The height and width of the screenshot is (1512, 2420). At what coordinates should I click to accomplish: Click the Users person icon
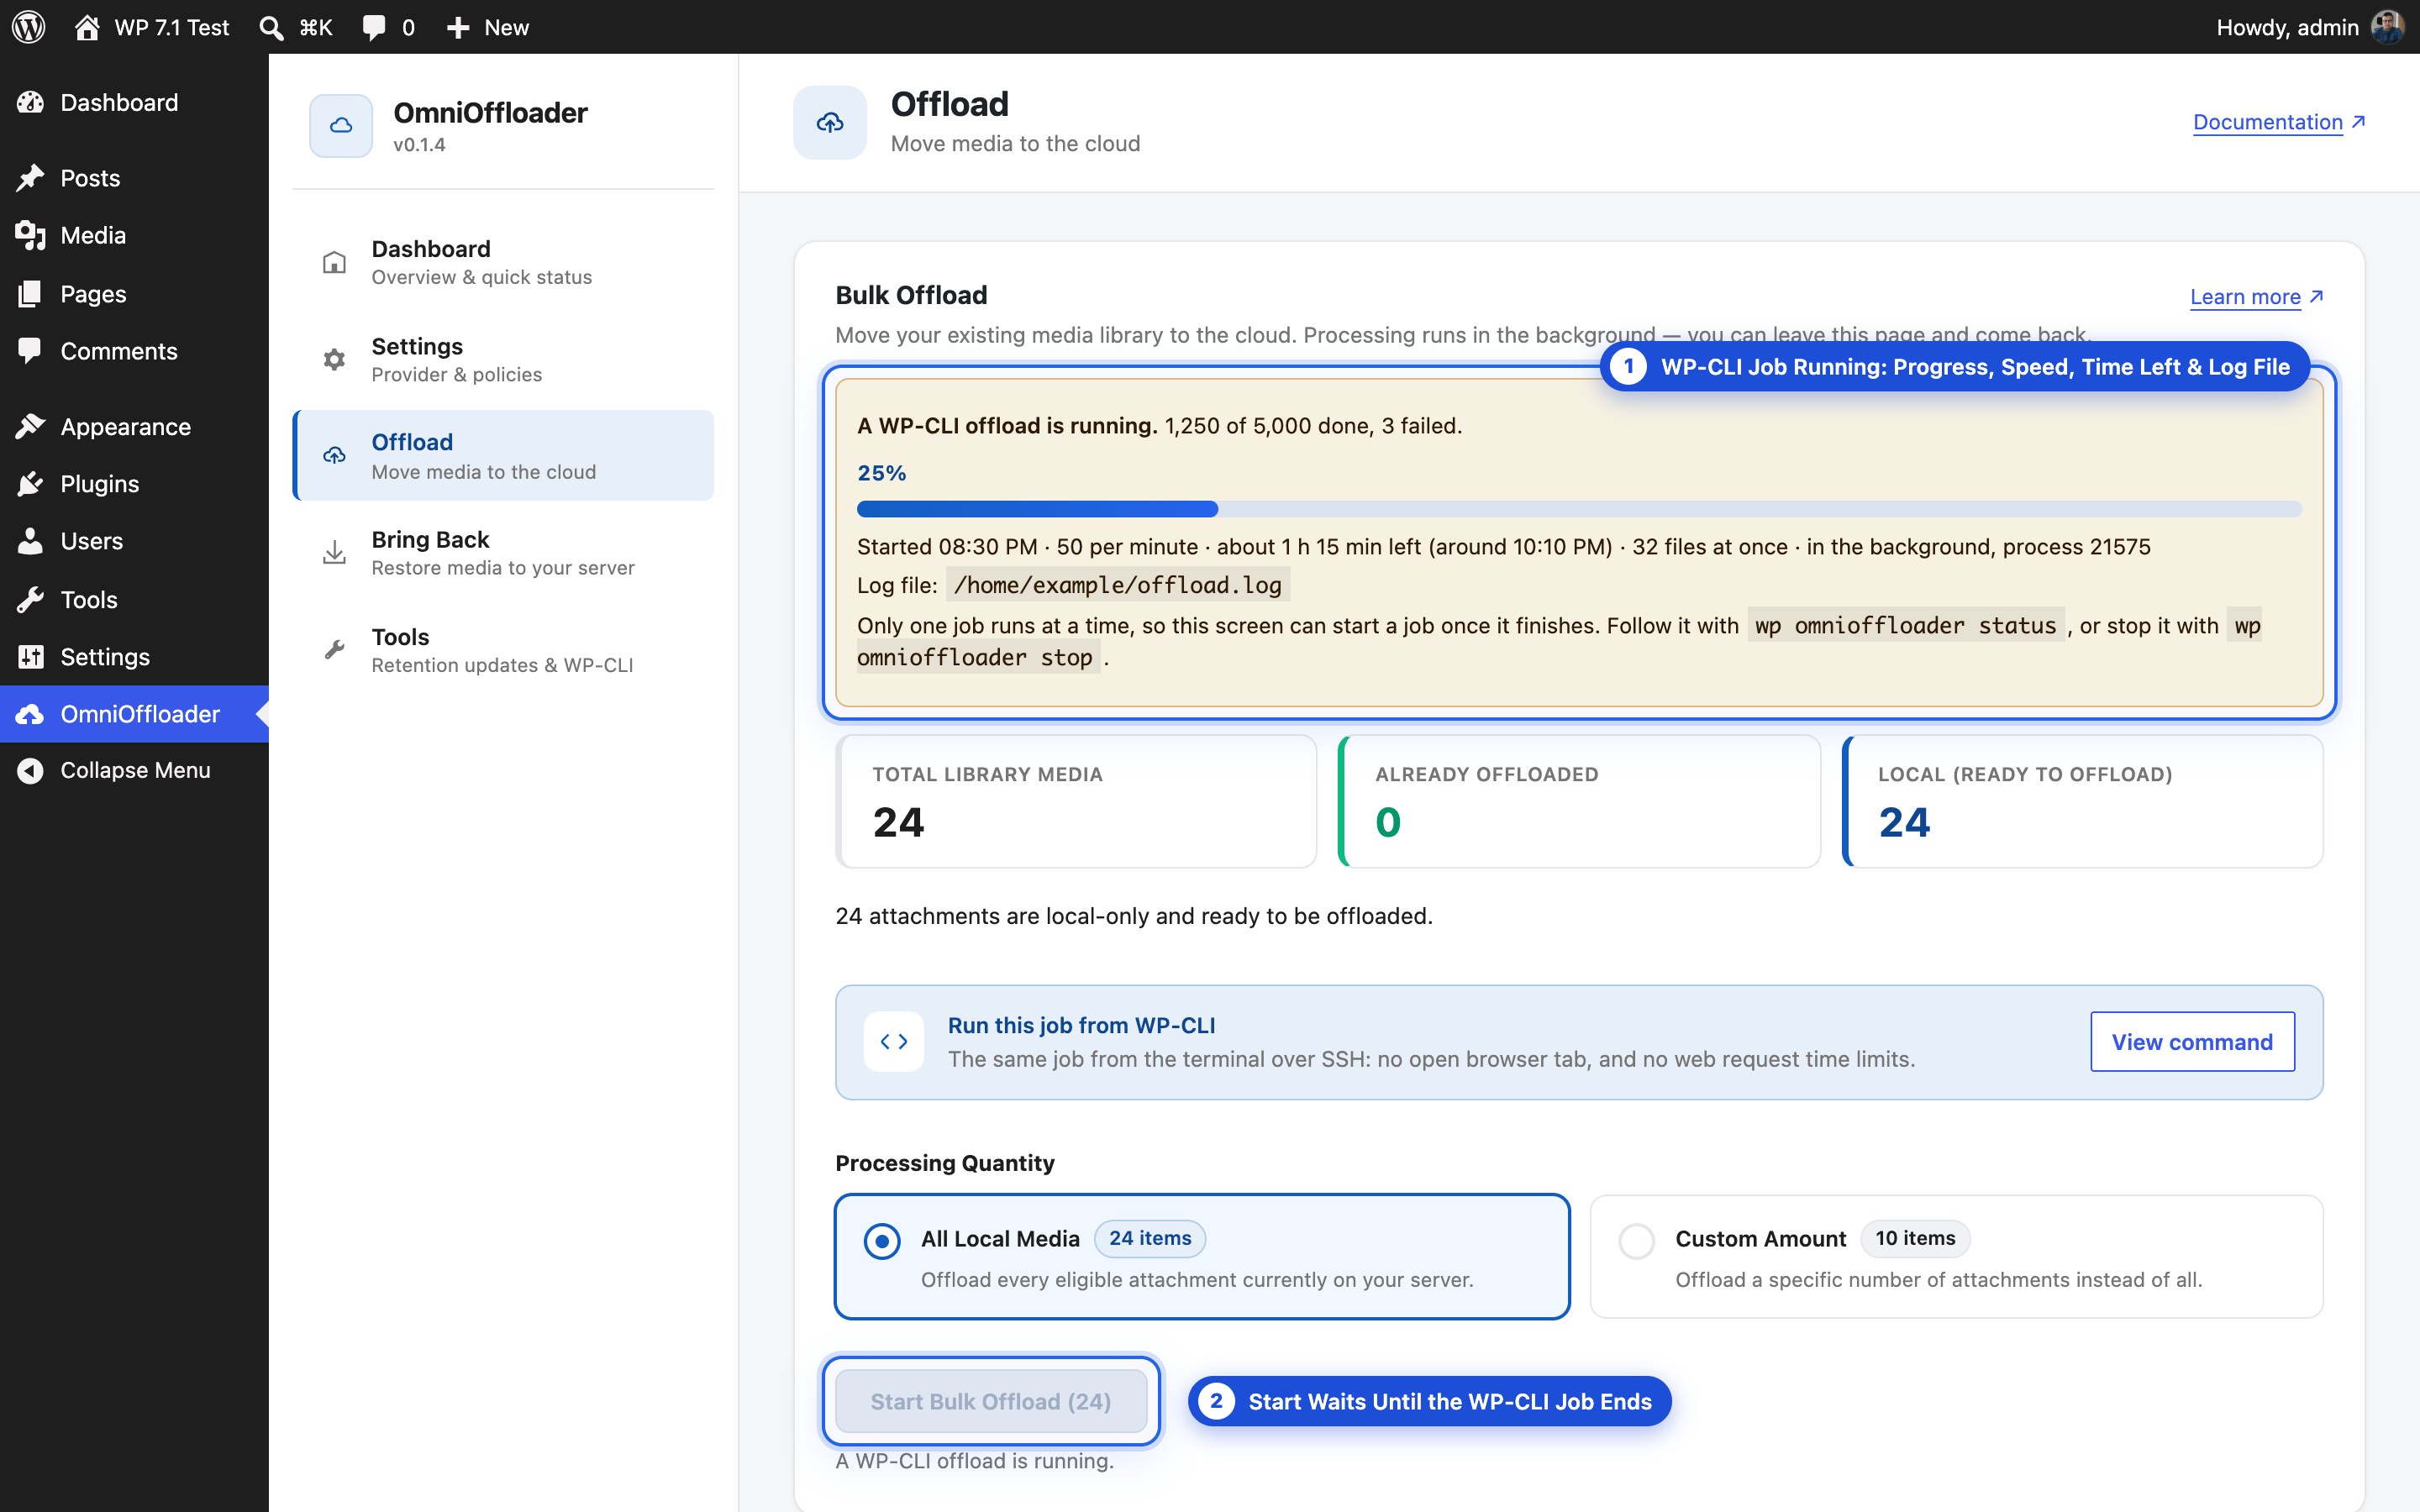[x=30, y=541]
